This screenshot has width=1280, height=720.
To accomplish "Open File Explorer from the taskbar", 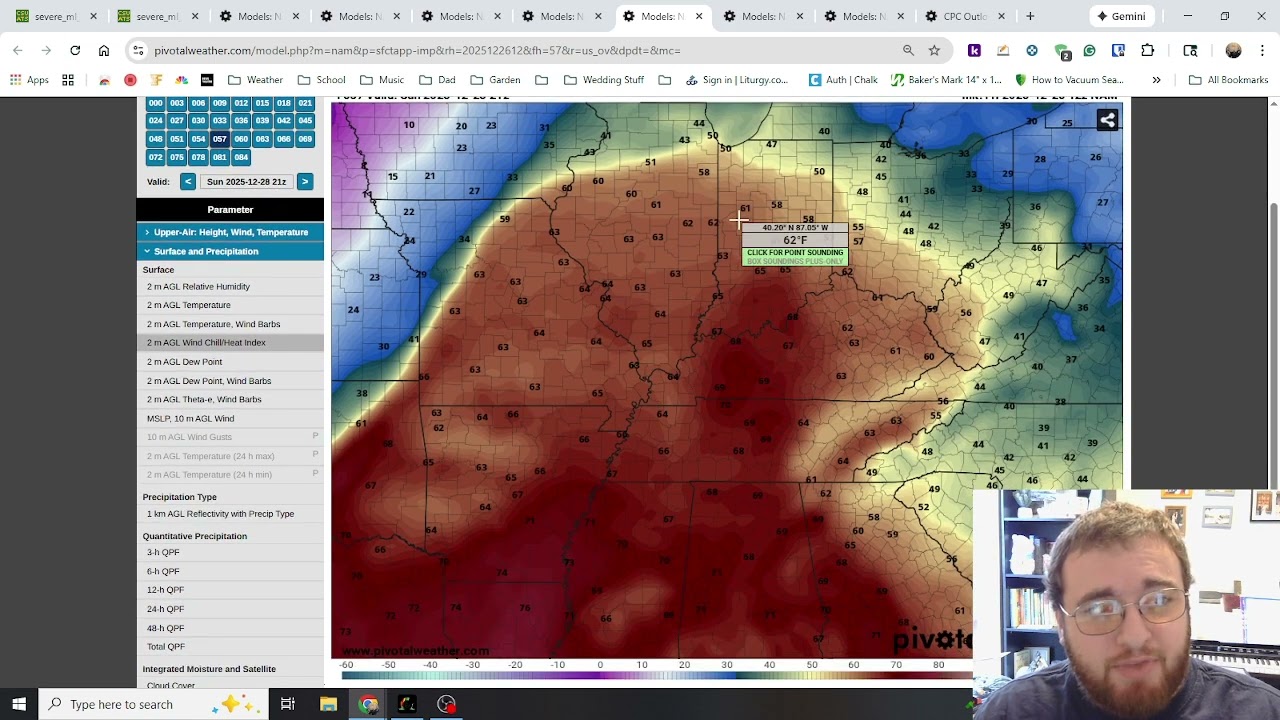I will [x=328, y=704].
